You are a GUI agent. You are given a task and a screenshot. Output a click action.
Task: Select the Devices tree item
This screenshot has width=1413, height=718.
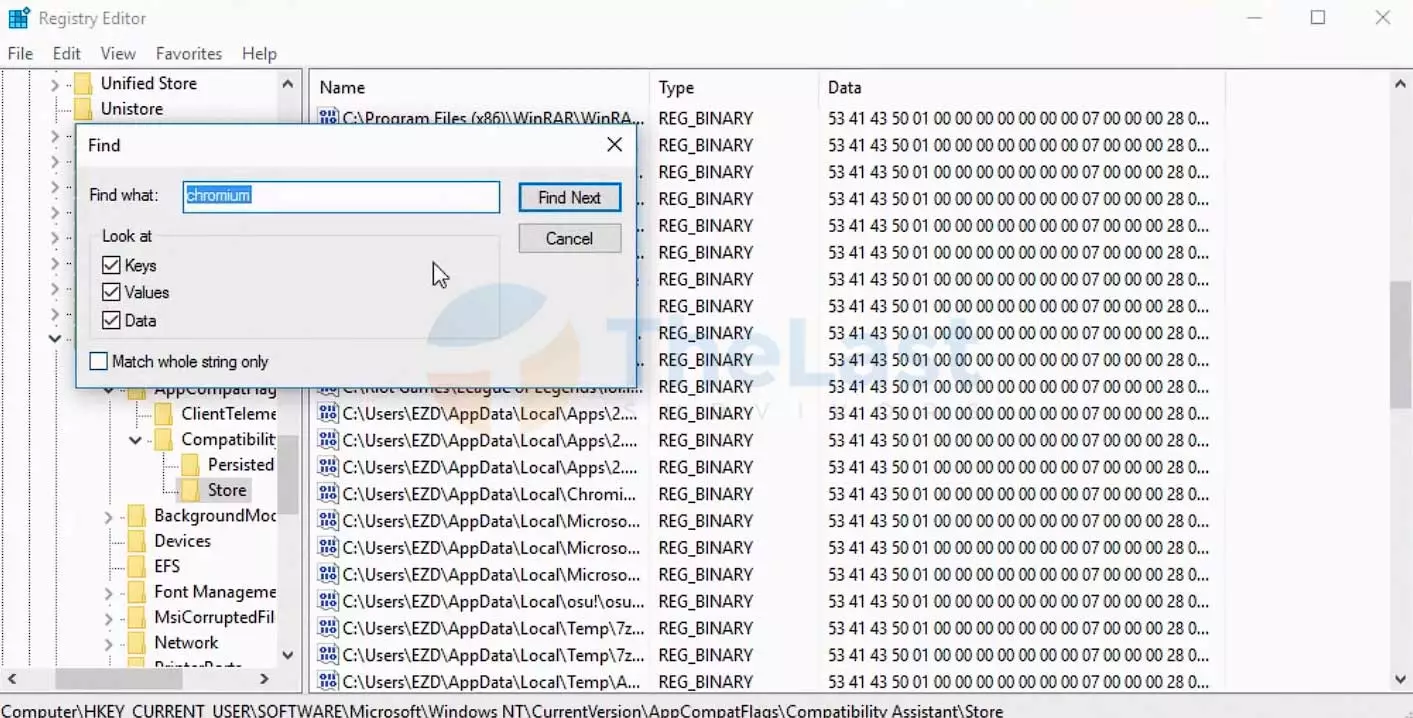tap(182, 541)
